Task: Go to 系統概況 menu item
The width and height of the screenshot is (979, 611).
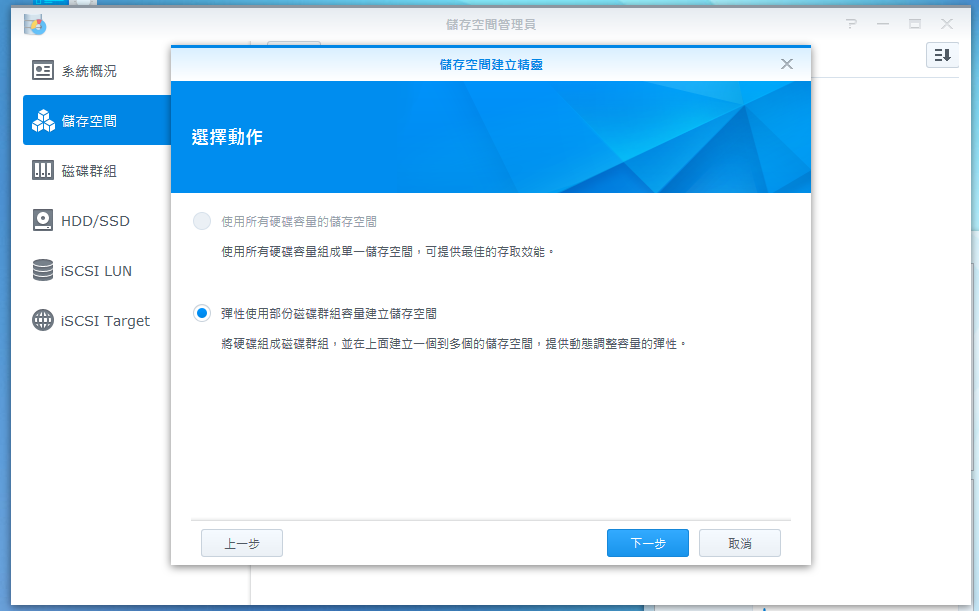Action: click(89, 71)
